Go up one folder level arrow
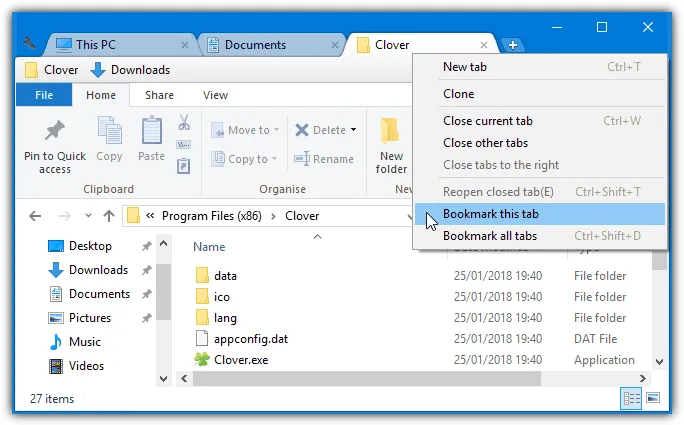 click(x=109, y=216)
